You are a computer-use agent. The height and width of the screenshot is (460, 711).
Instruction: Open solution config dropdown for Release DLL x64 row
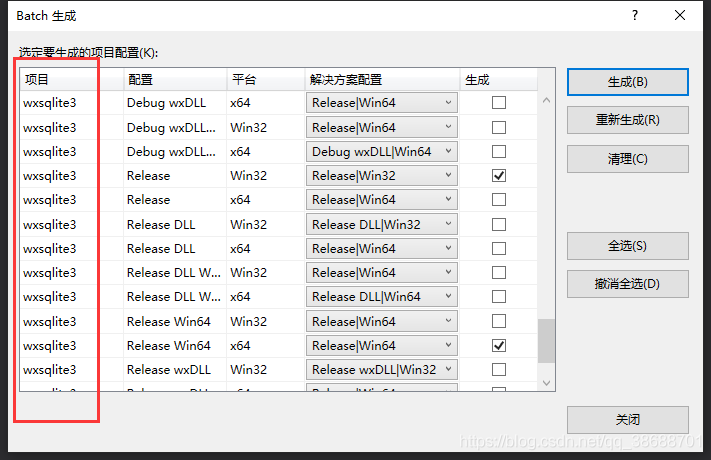point(382,249)
